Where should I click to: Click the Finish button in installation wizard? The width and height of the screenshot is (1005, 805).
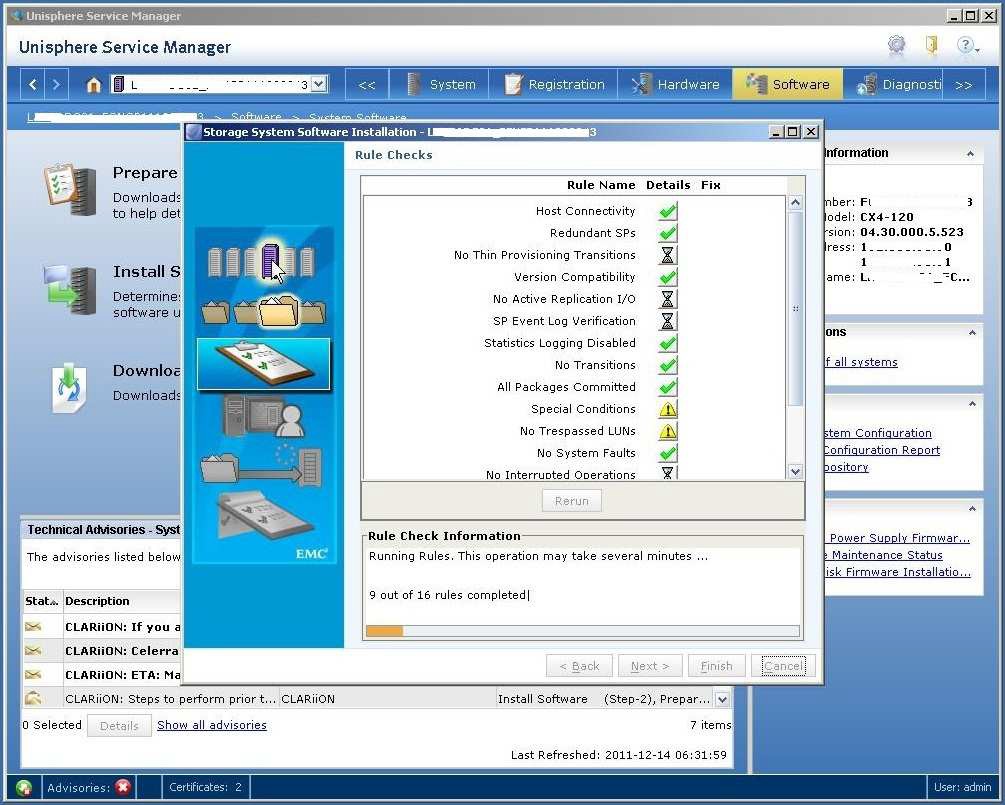717,666
